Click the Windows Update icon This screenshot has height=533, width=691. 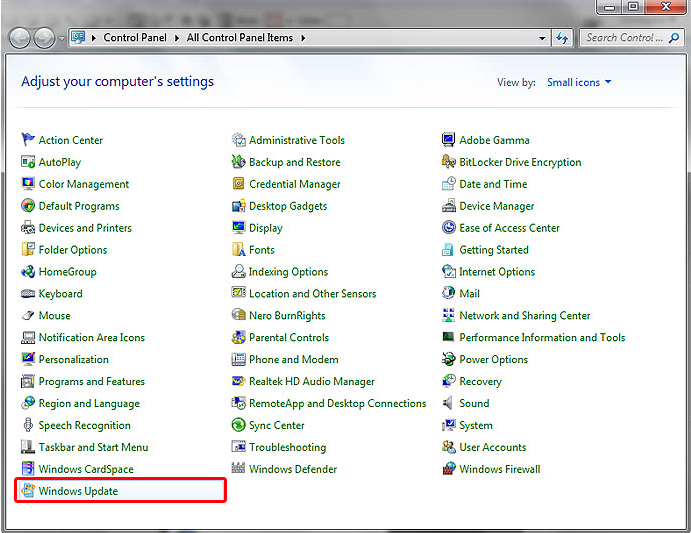(x=28, y=491)
